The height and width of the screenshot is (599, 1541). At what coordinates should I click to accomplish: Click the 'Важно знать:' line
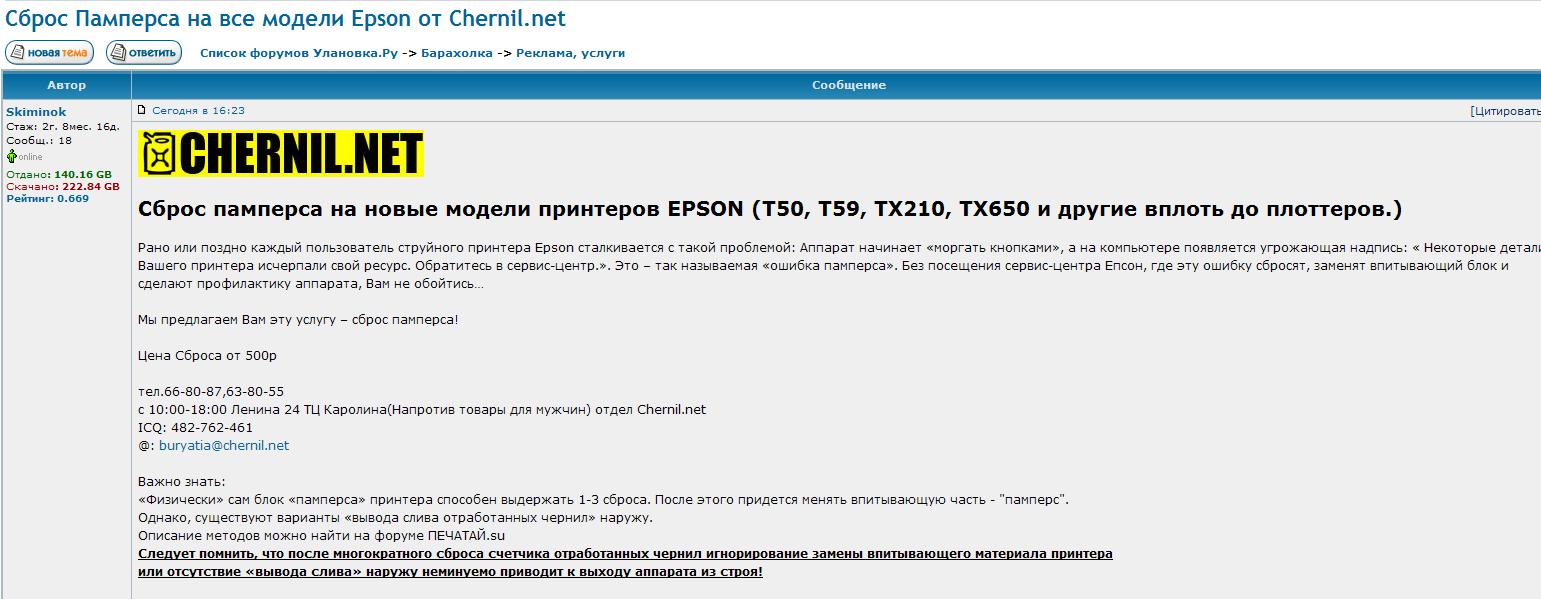(x=182, y=481)
